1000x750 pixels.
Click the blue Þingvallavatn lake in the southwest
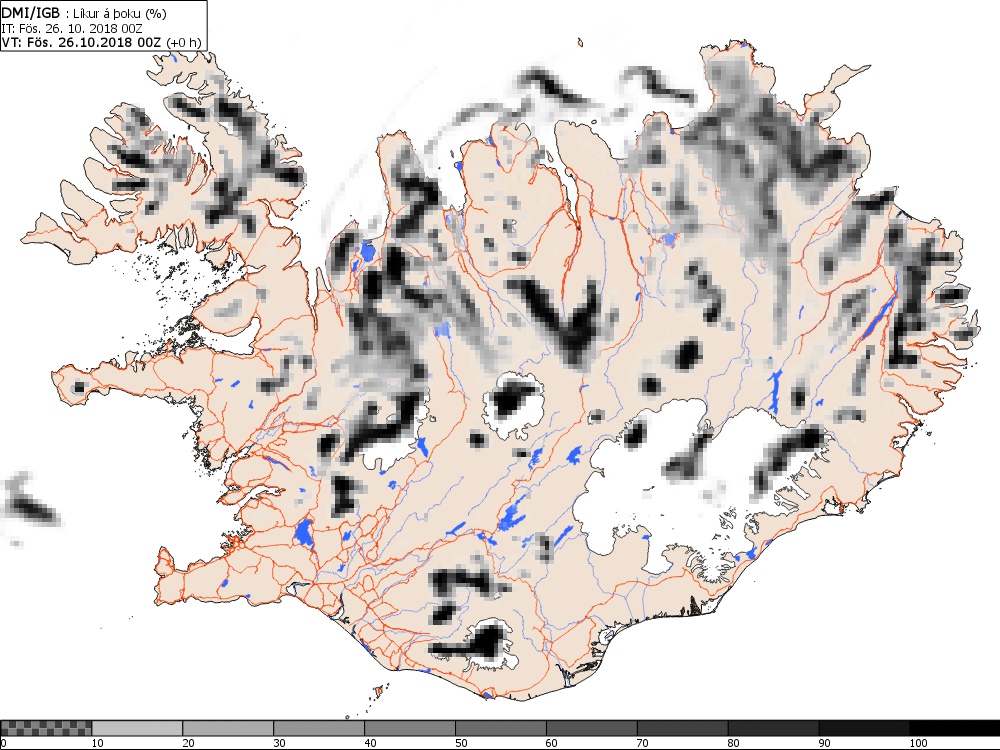point(304,533)
